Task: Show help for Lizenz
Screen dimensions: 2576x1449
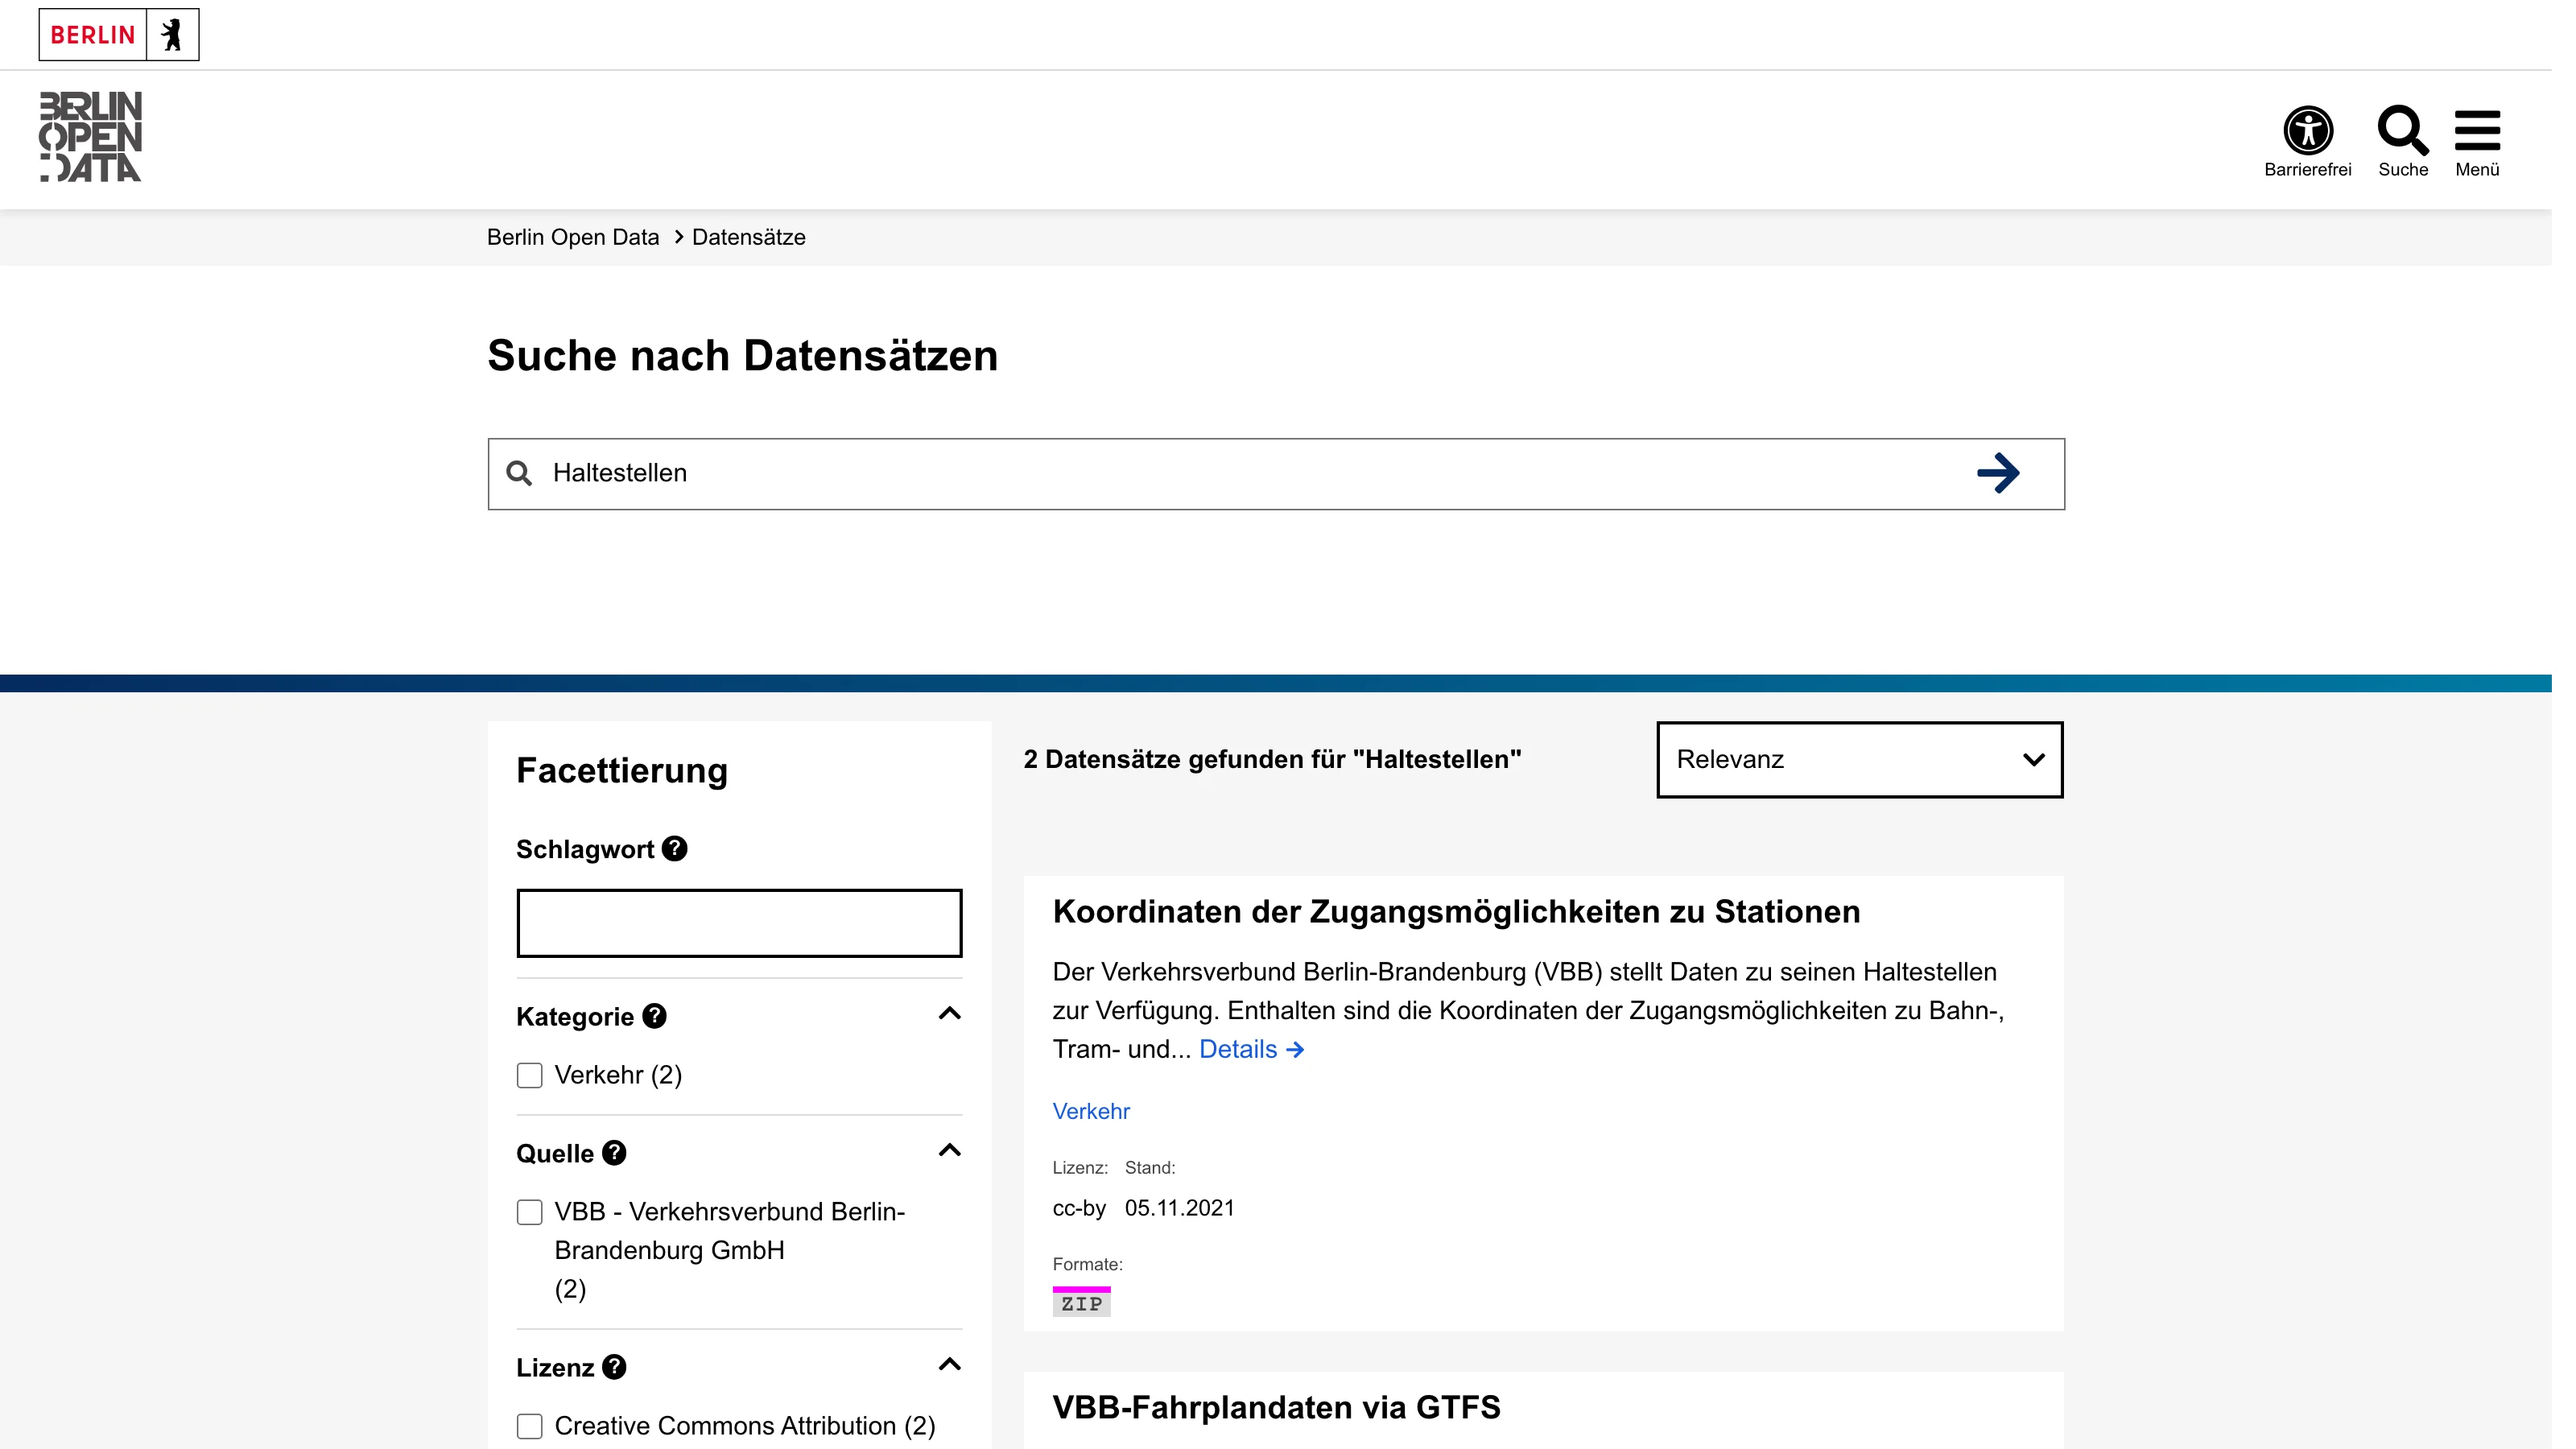Action: click(x=614, y=1367)
